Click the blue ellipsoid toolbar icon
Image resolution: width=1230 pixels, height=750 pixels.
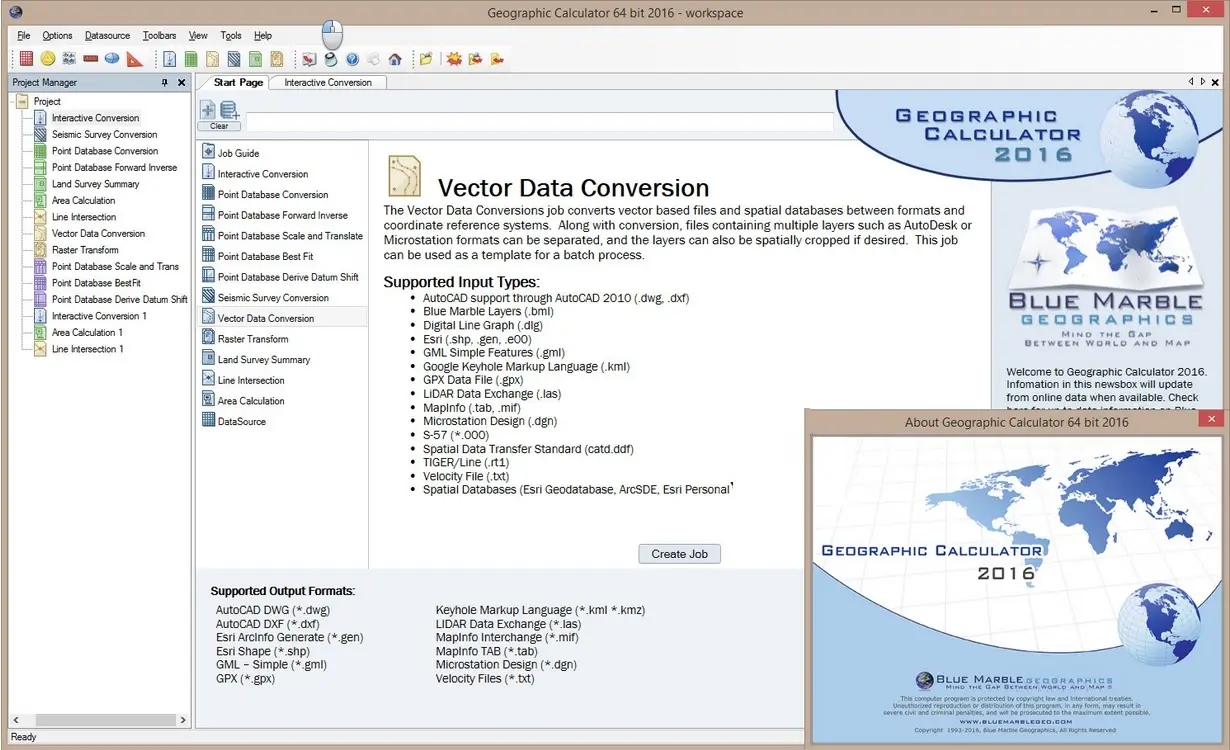click(x=112, y=59)
